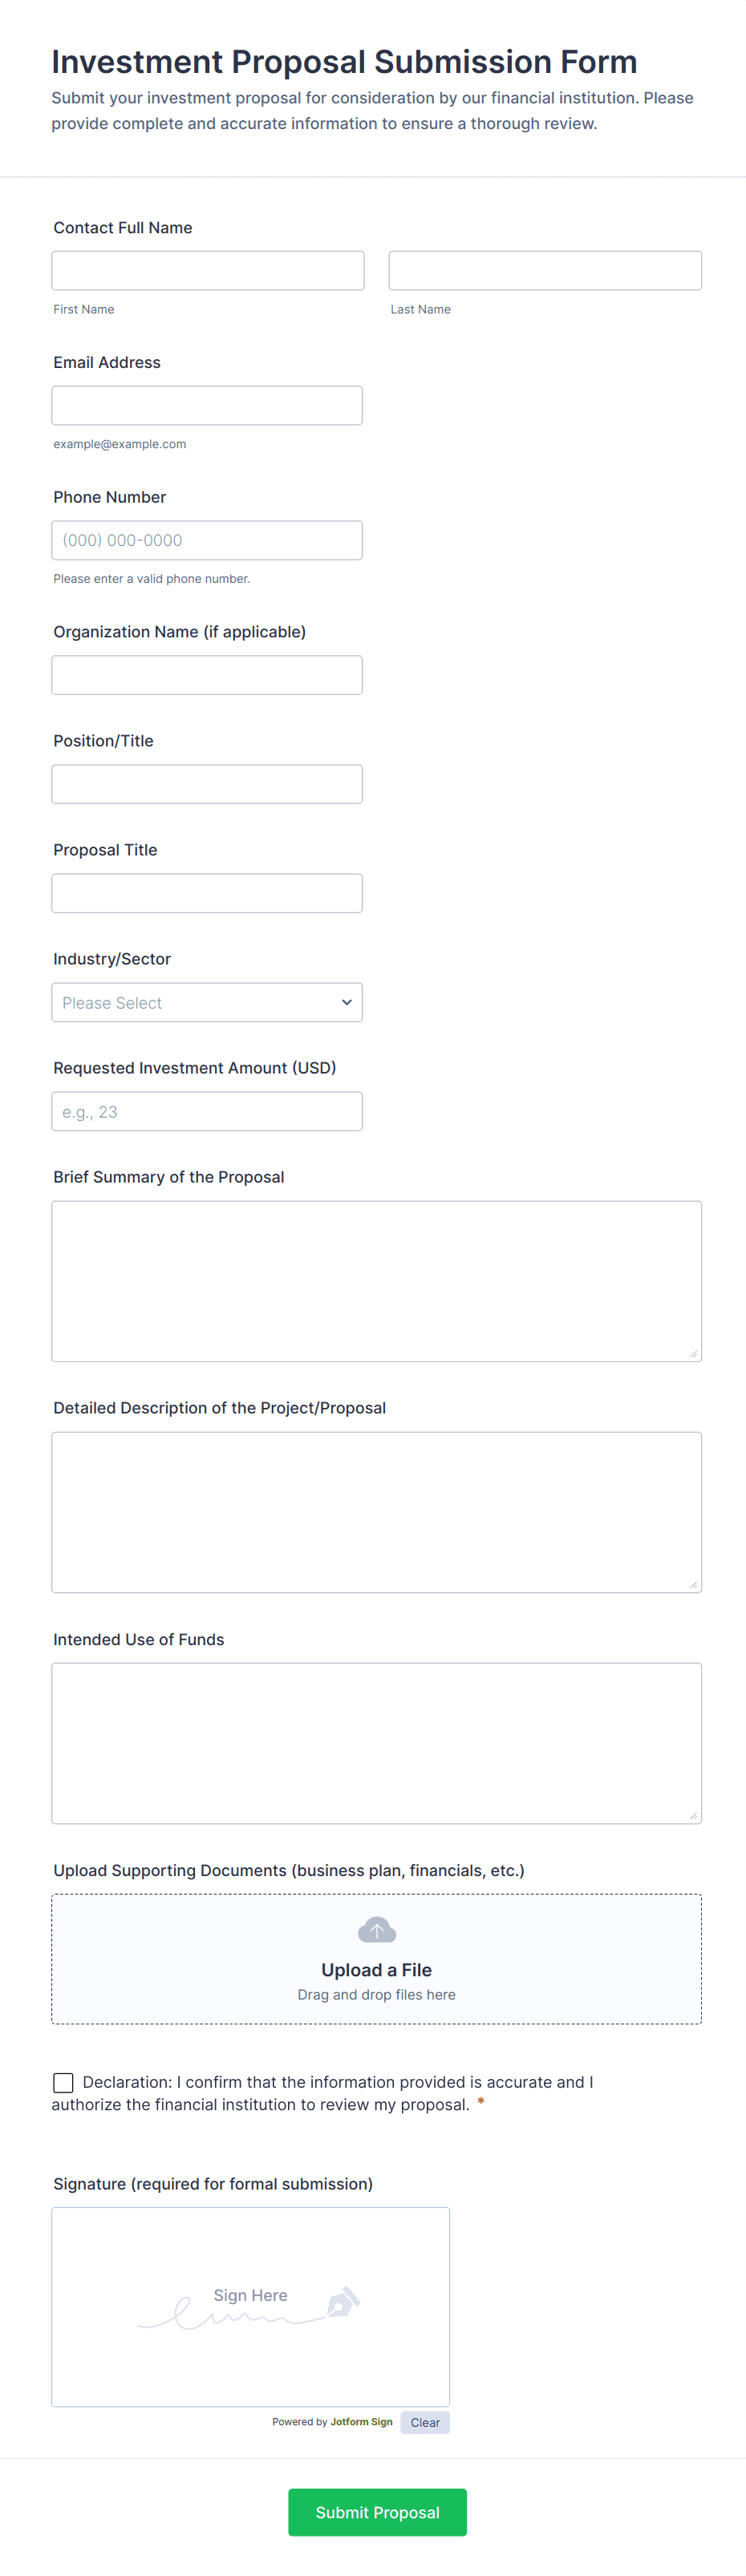746x2576 pixels.
Task: Select the Email Address text box
Action: click(x=207, y=406)
